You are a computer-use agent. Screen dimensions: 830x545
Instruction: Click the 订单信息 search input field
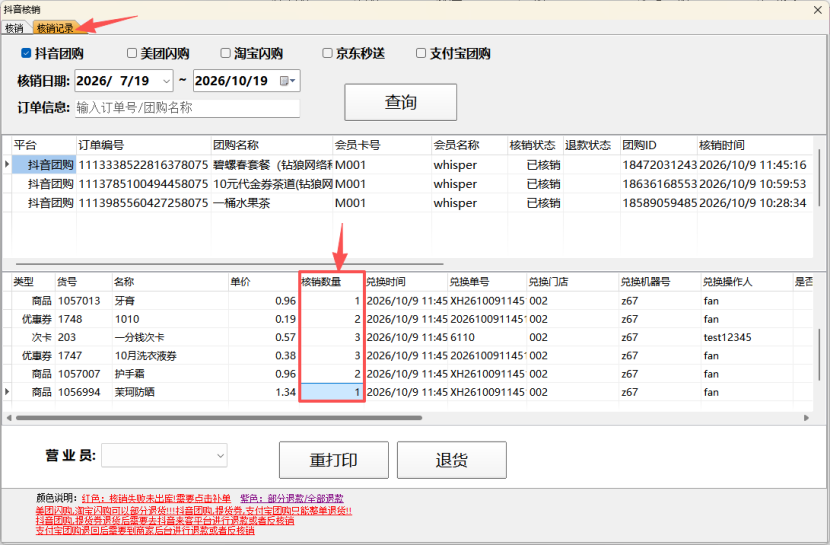(x=187, y=108)
